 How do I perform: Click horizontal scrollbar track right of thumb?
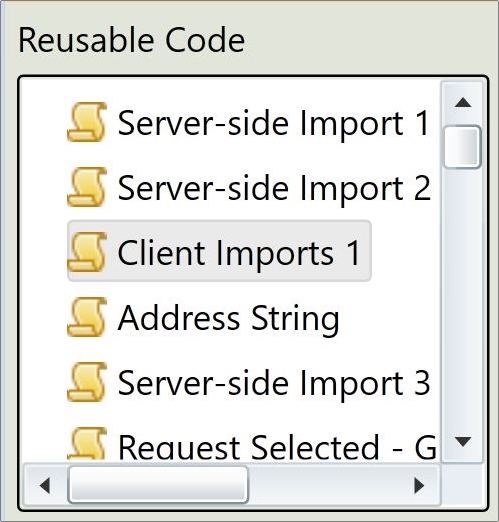[324, 485]
